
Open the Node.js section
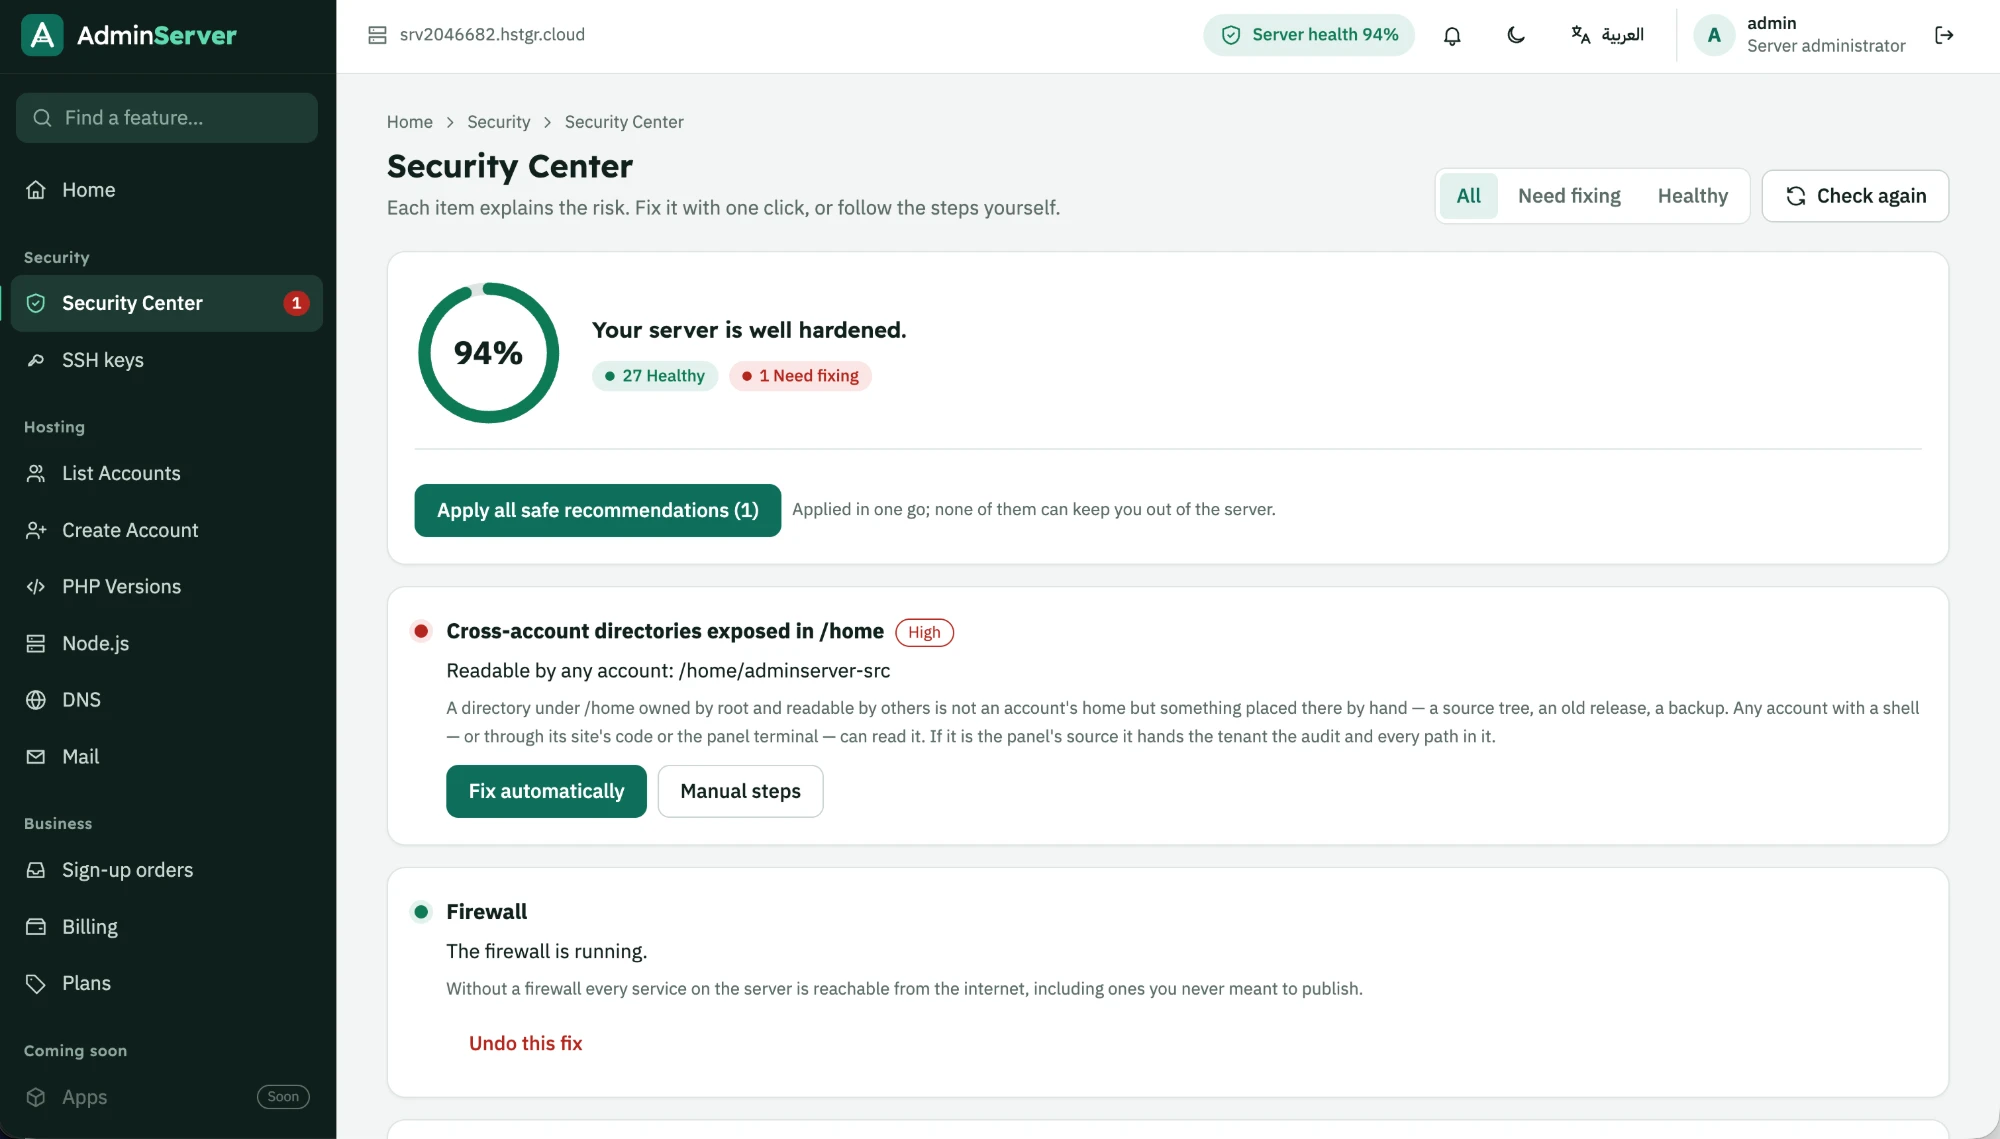coord(166,643)
